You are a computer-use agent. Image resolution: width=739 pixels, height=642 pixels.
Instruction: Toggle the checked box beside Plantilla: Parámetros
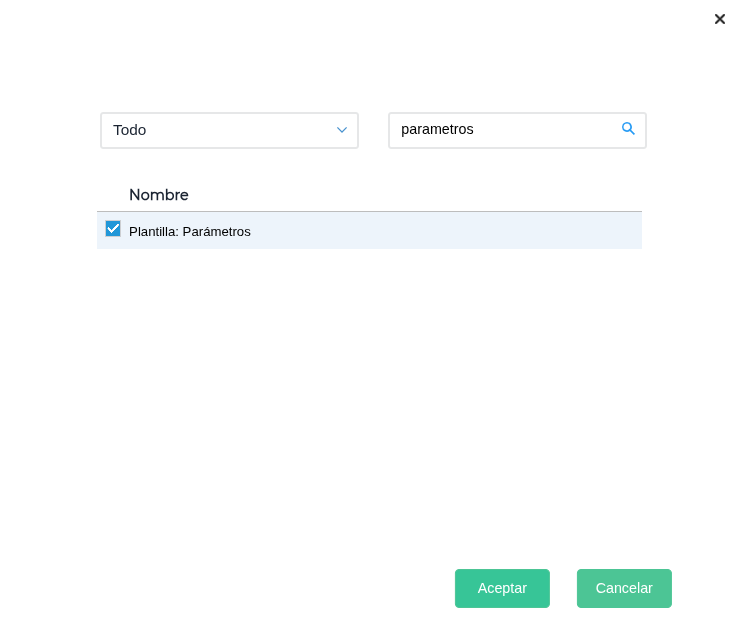113,229
